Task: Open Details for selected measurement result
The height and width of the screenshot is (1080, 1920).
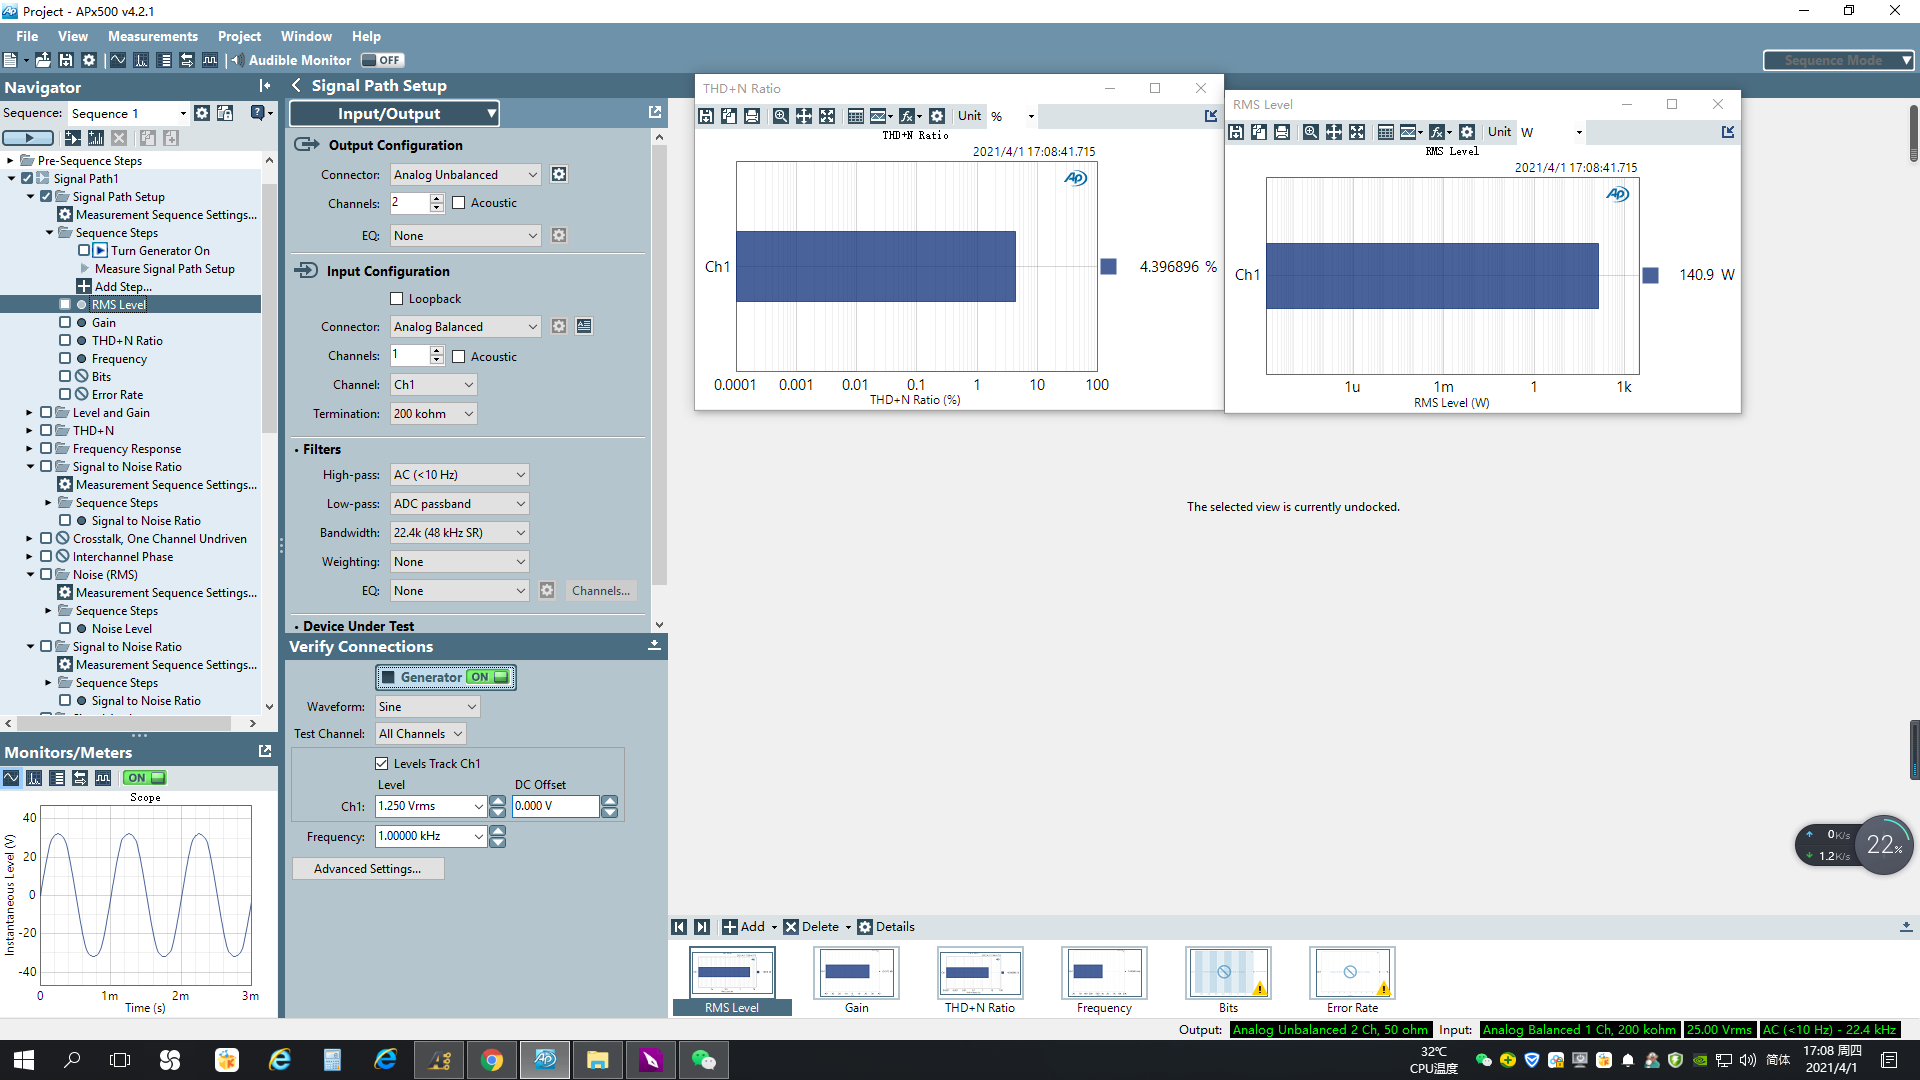Action: (x=885, y=927)
